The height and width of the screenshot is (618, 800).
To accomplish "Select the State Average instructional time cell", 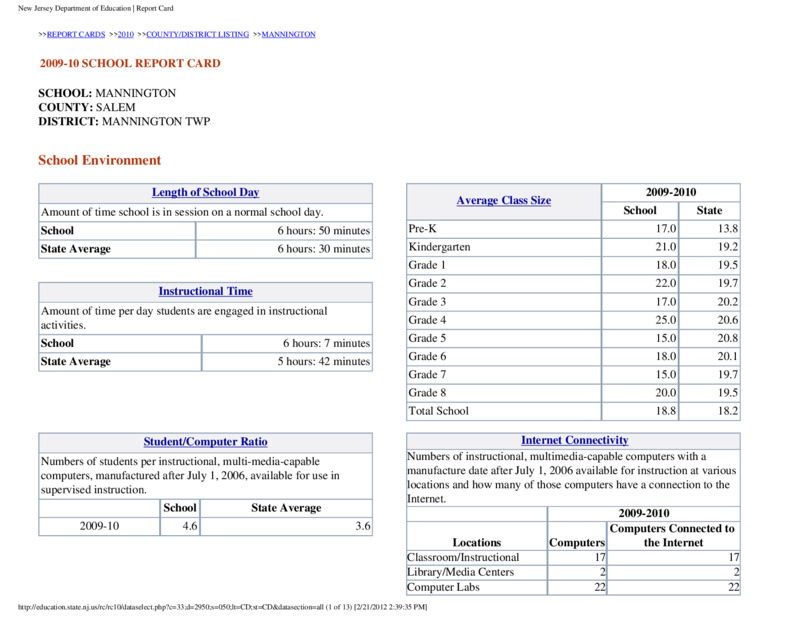I will click(287, 361).
